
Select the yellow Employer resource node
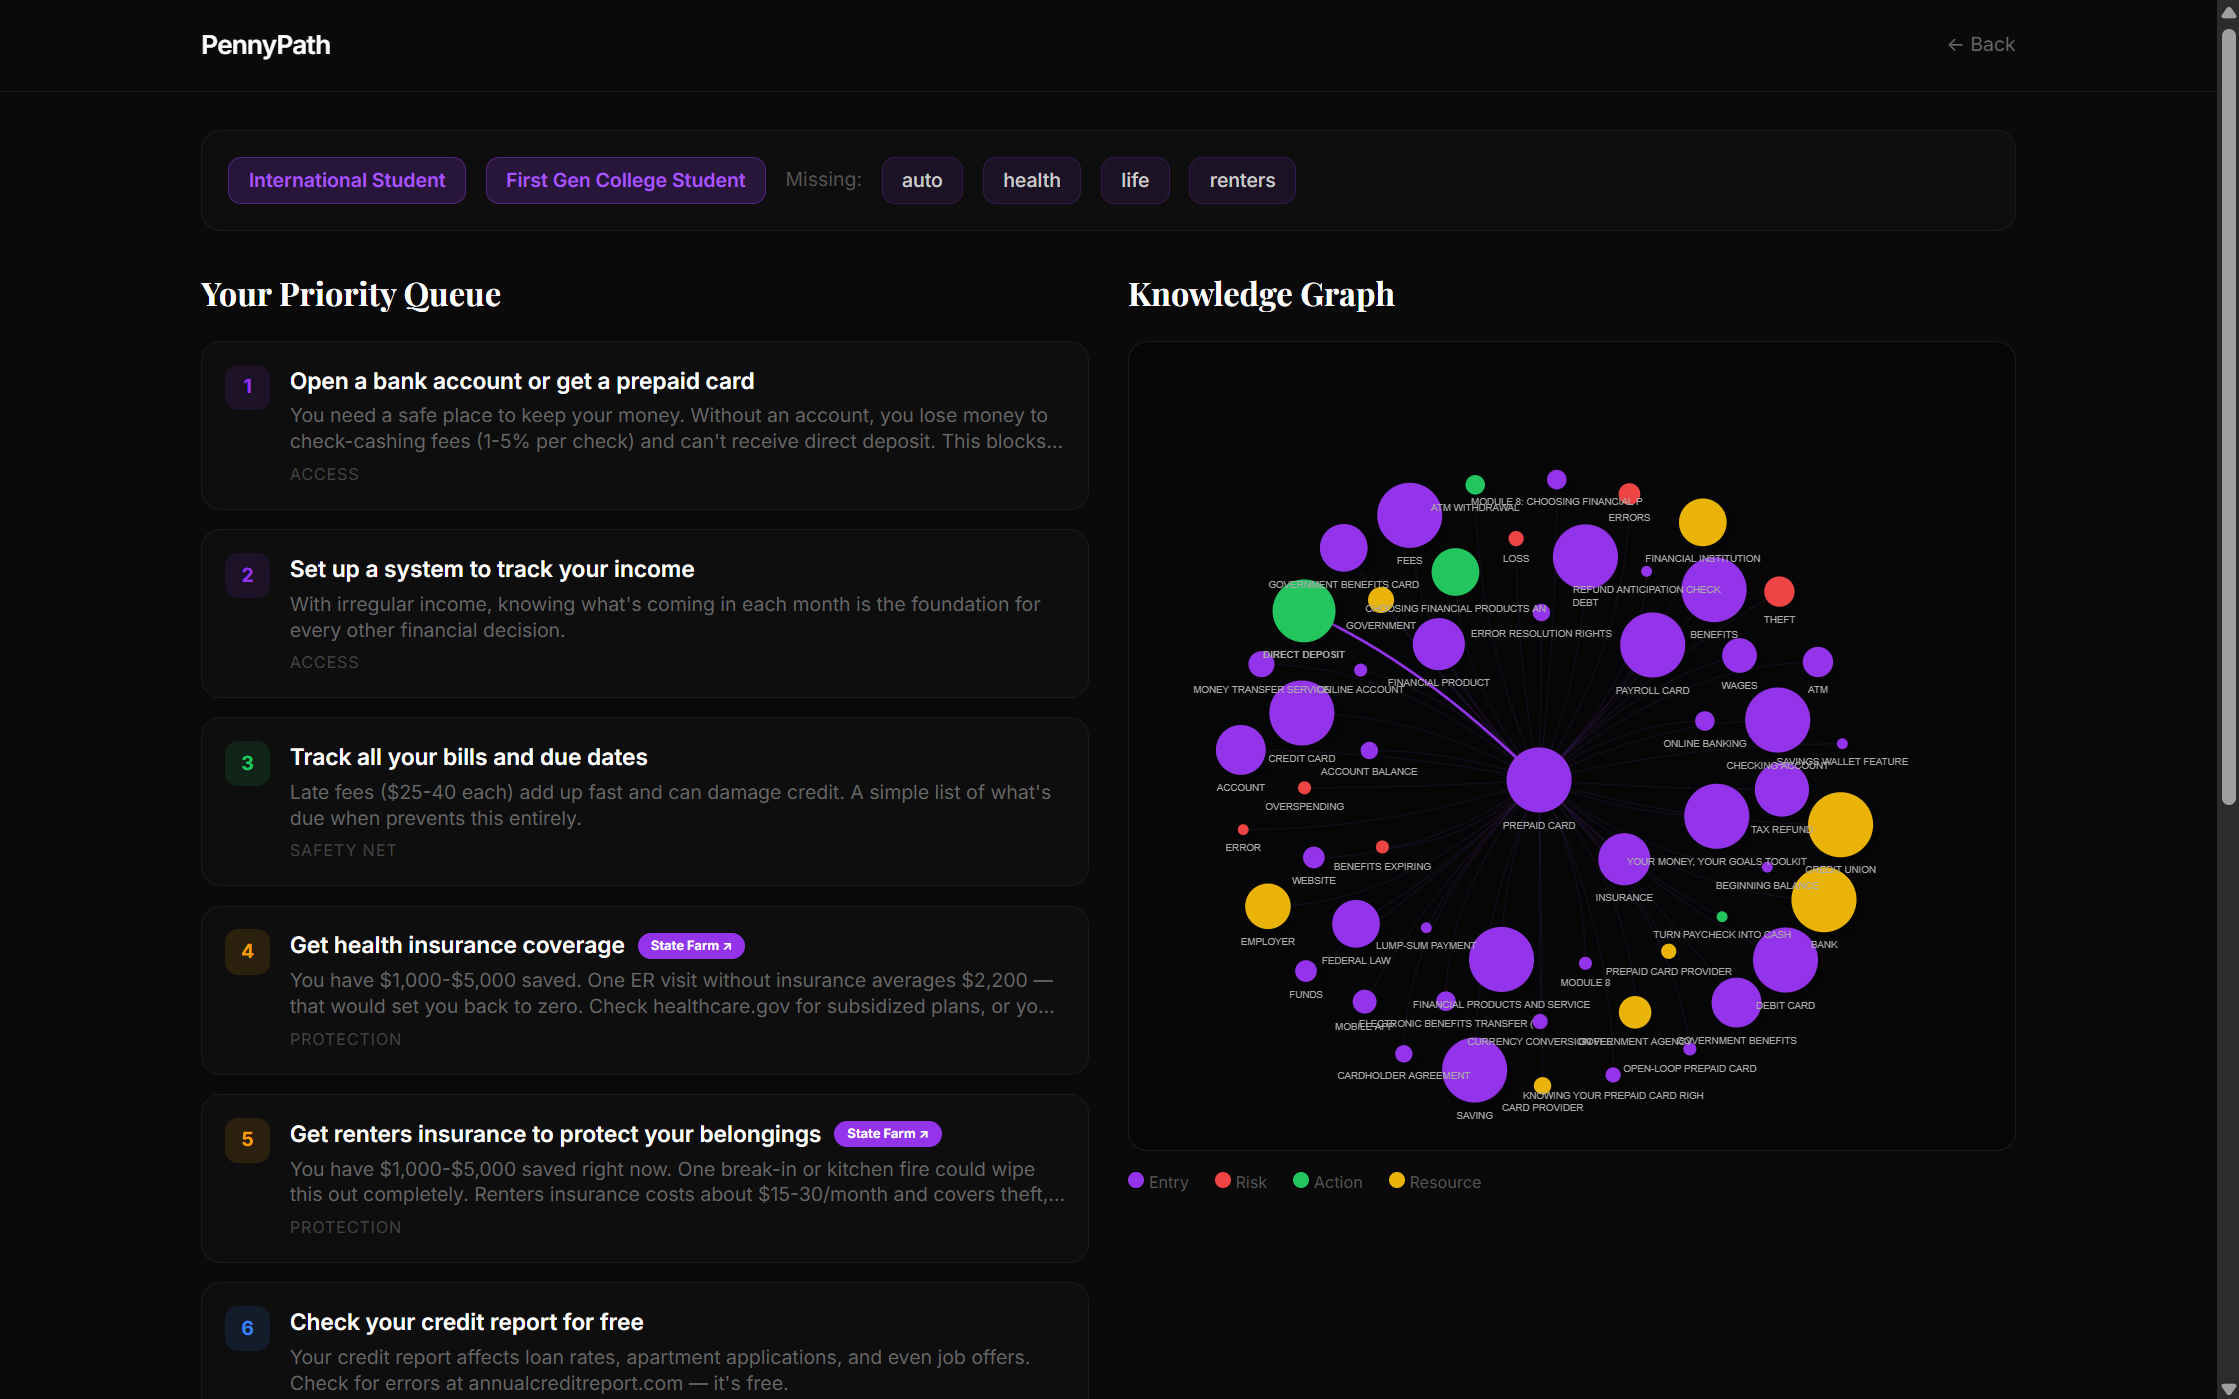(x=1267, y=906)
